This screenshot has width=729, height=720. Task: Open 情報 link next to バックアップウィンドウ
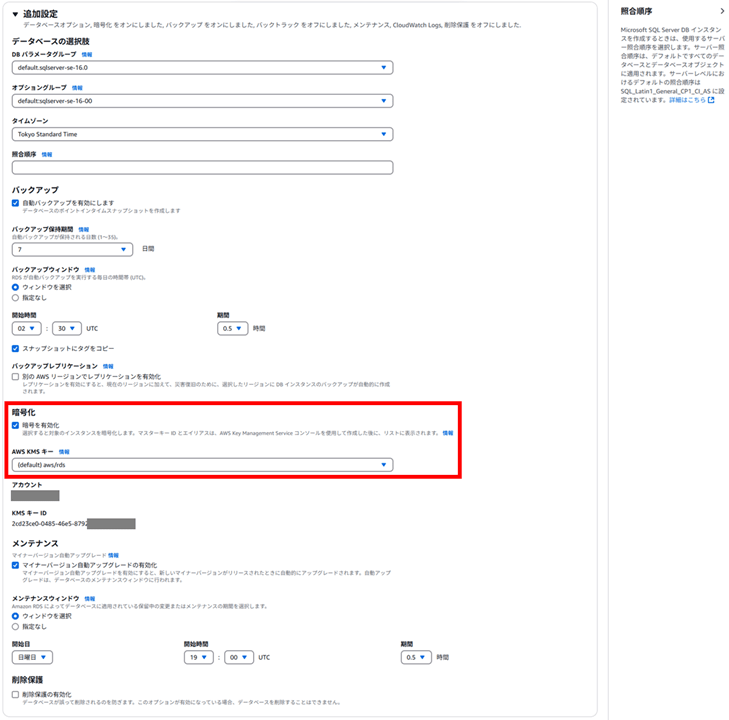coord(90,270)
